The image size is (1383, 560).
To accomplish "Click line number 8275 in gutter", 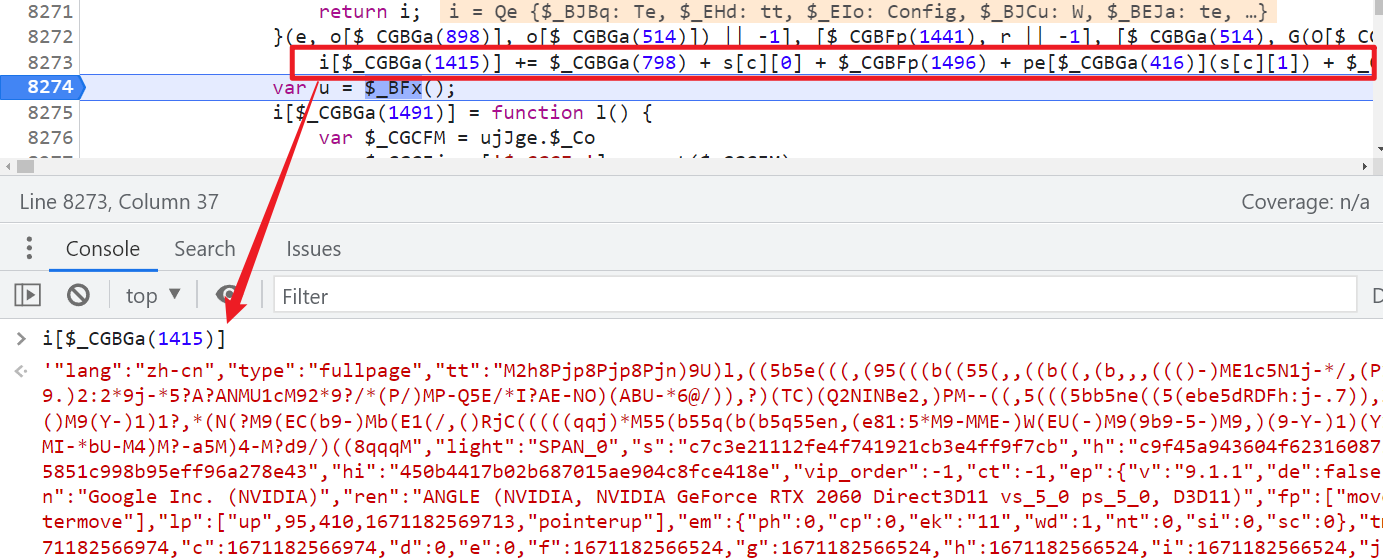I will 50,112.
